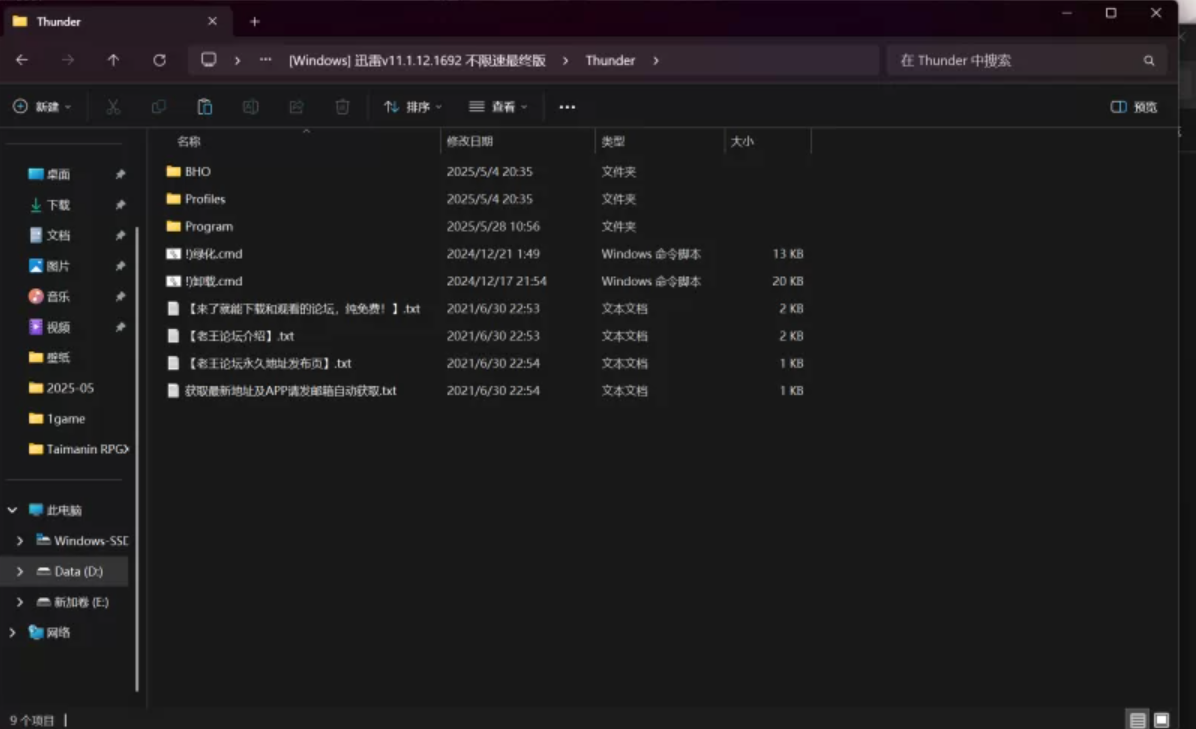Screen dimensions: 1196x729
Task: Open the 新建 (New) menu
Action: (42, 107)
